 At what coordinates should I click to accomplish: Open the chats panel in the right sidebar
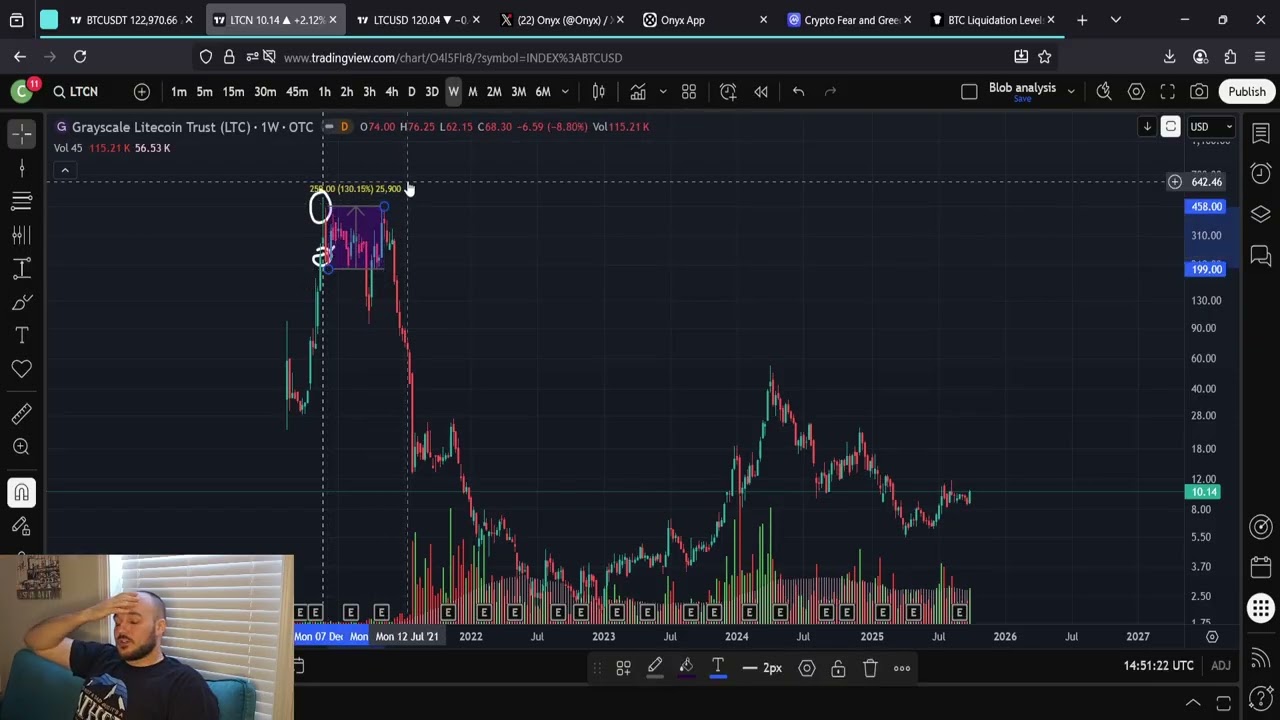click(1261, 256)
